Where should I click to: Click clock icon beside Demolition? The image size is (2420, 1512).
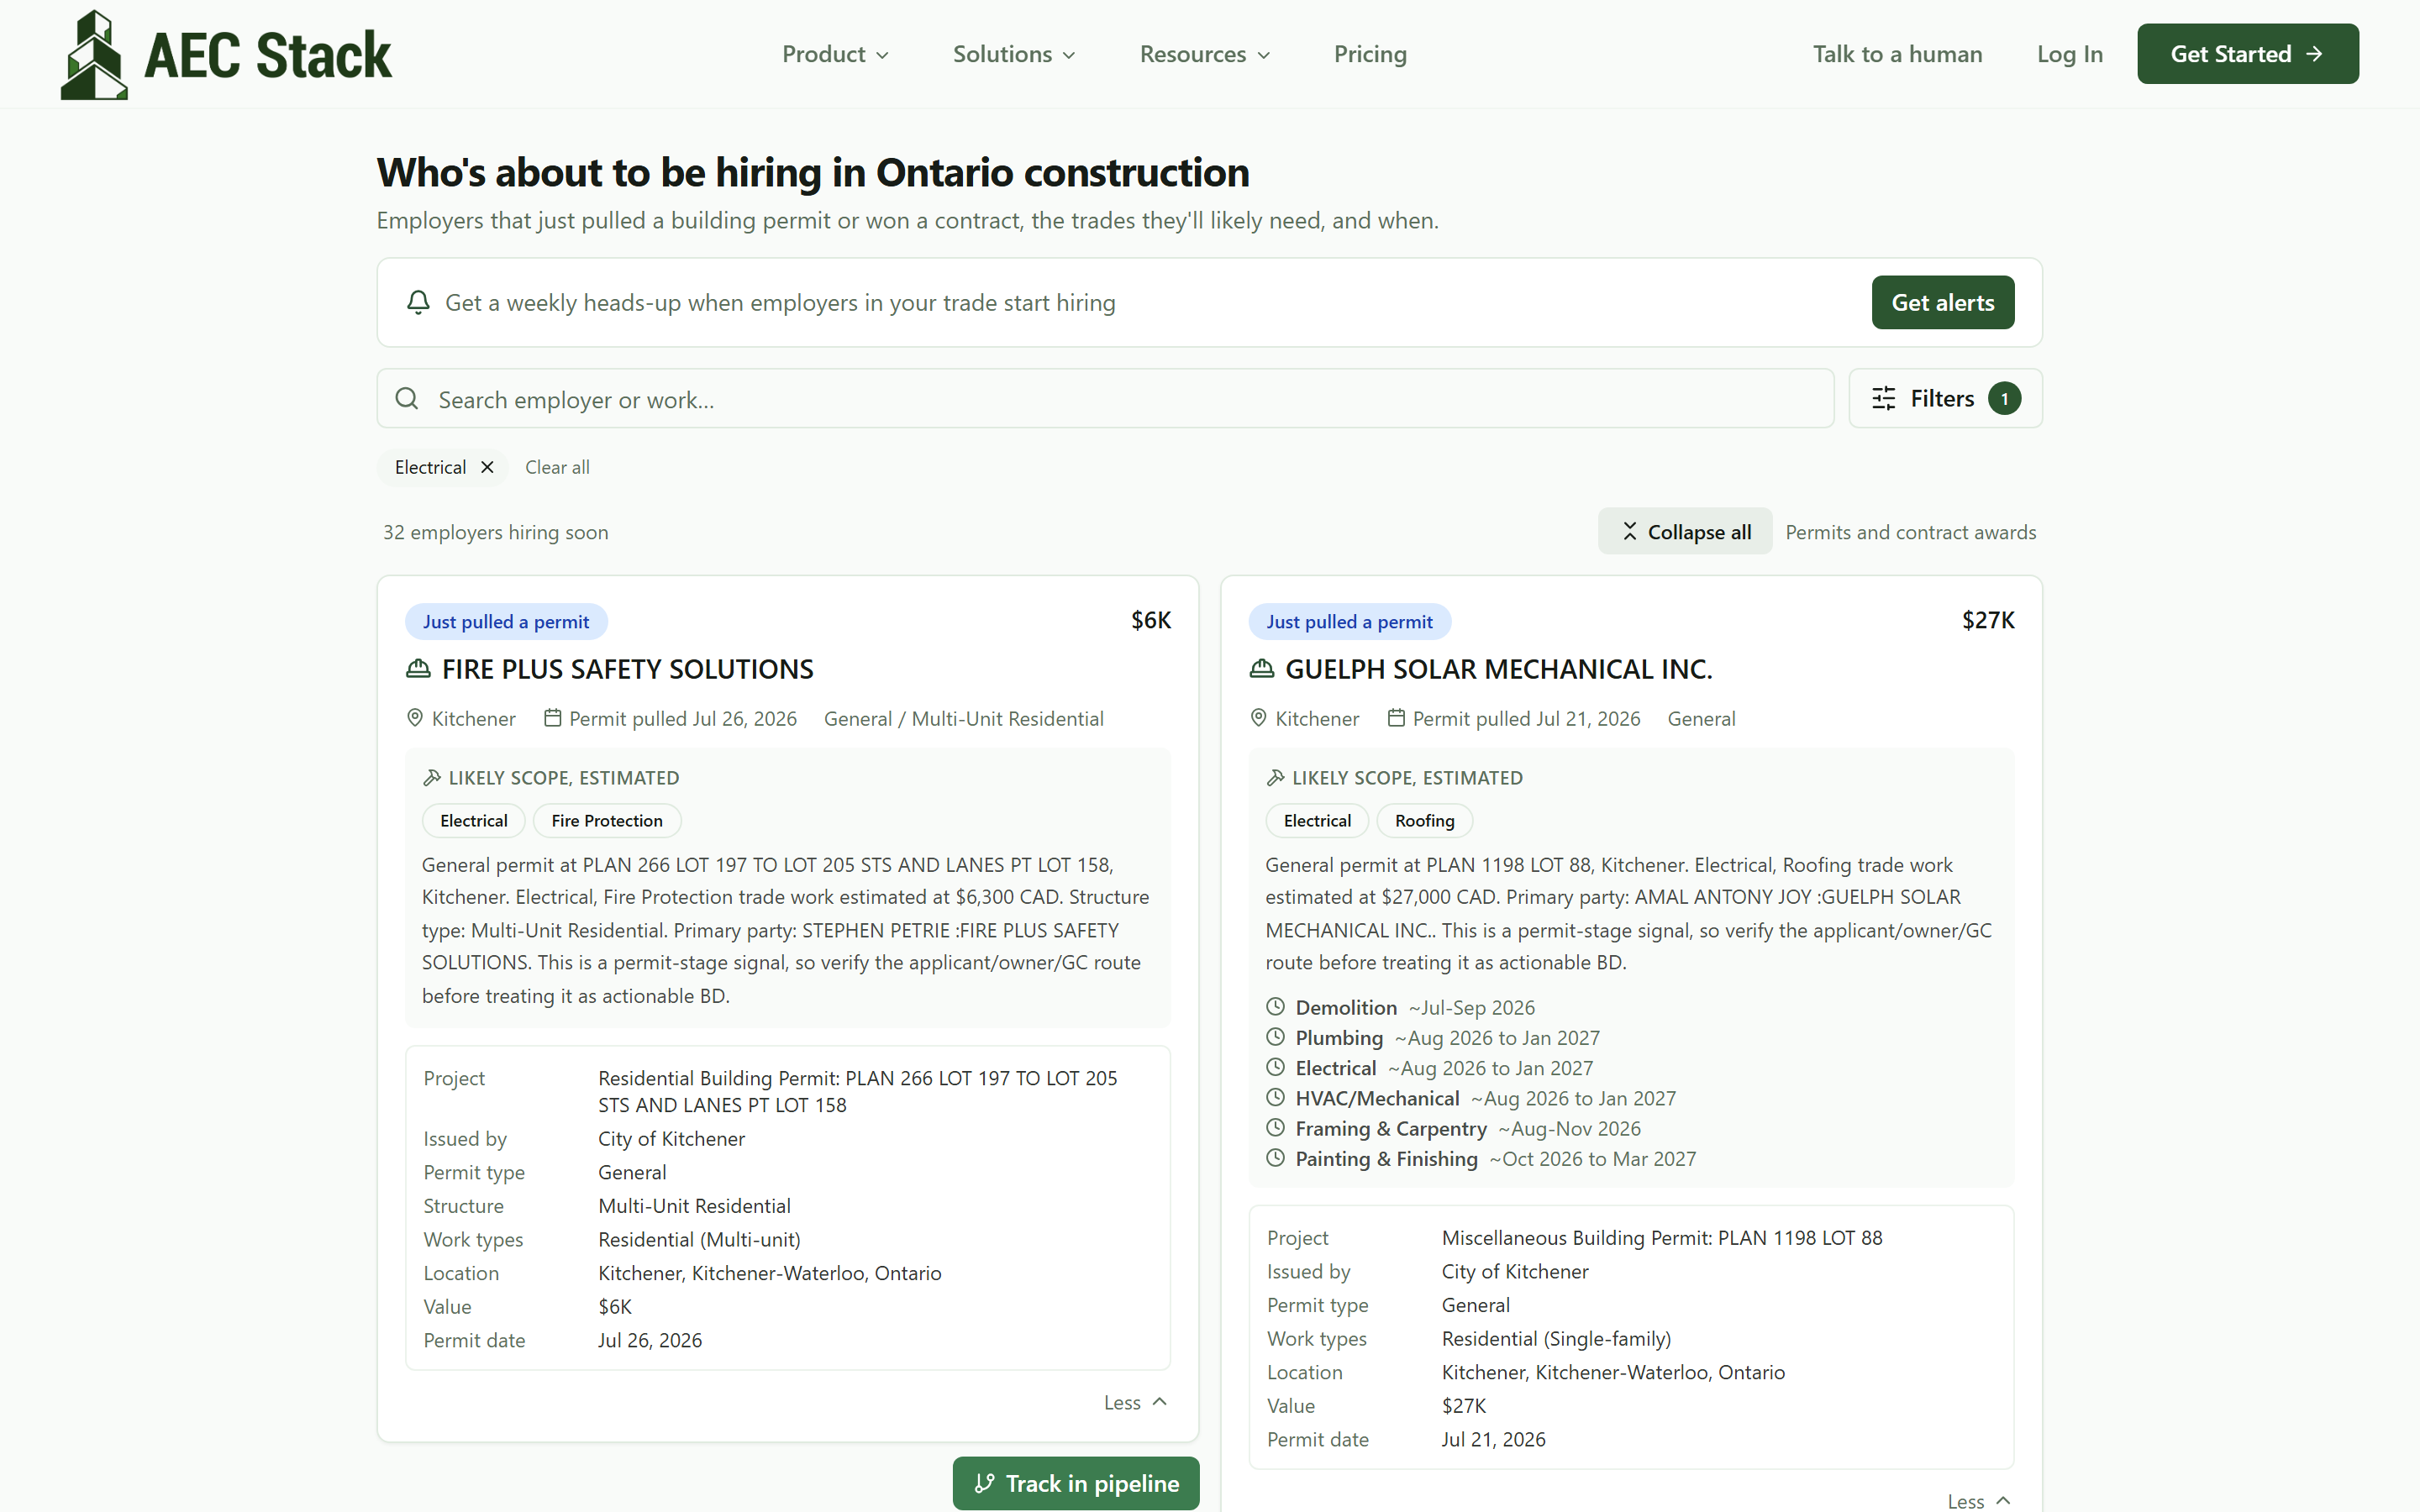1275,1006
